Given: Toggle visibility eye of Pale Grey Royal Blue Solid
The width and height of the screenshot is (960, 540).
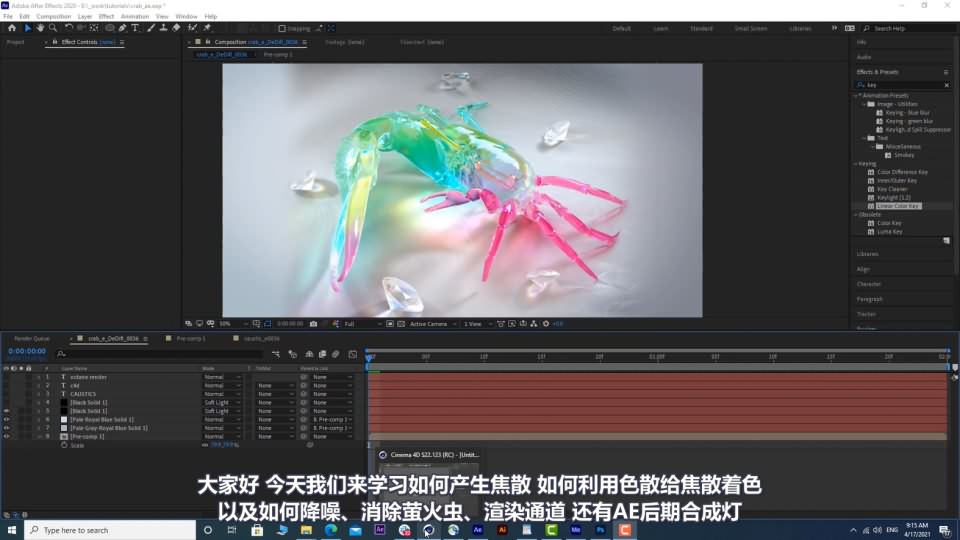Looking at the screenshot, I should pyautogui.click(x=7, y=428).
